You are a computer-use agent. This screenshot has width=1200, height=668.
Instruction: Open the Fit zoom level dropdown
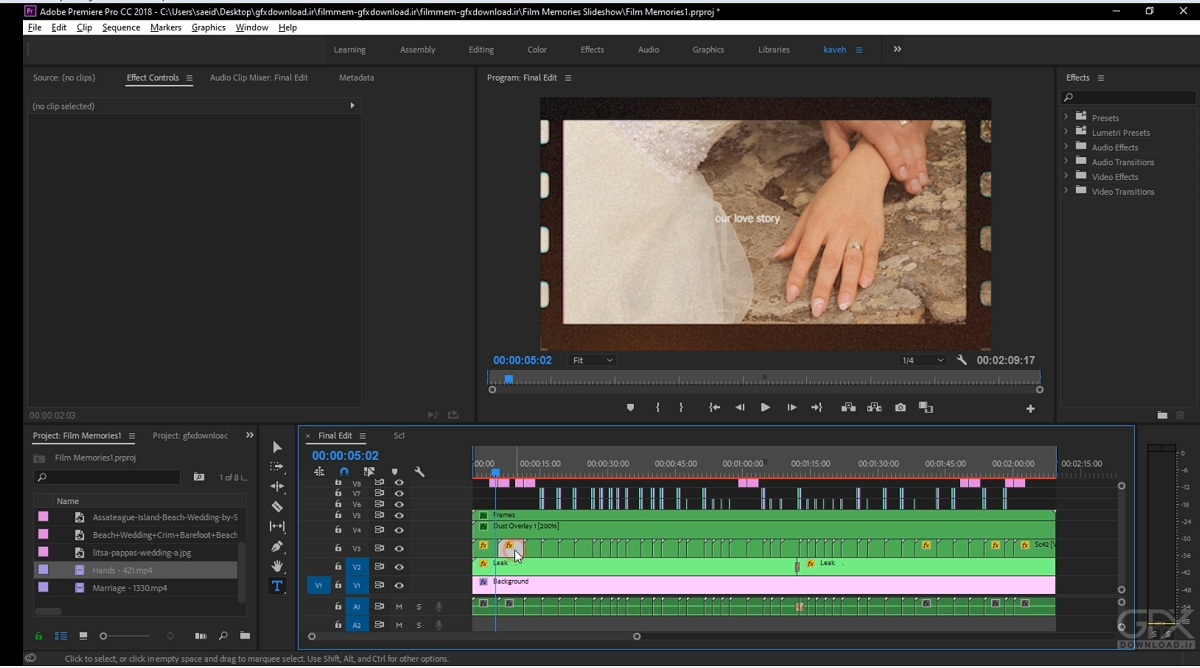coord(593,360)
